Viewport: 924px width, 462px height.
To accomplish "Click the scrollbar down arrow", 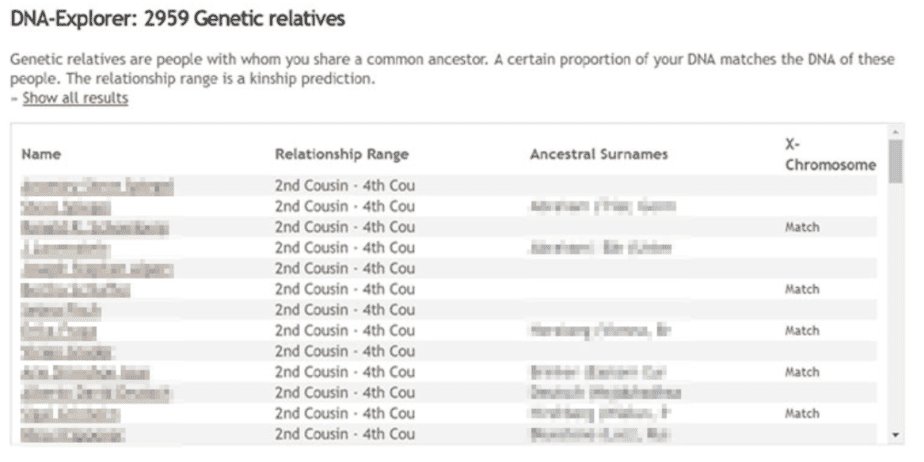I will pos(896,435).
